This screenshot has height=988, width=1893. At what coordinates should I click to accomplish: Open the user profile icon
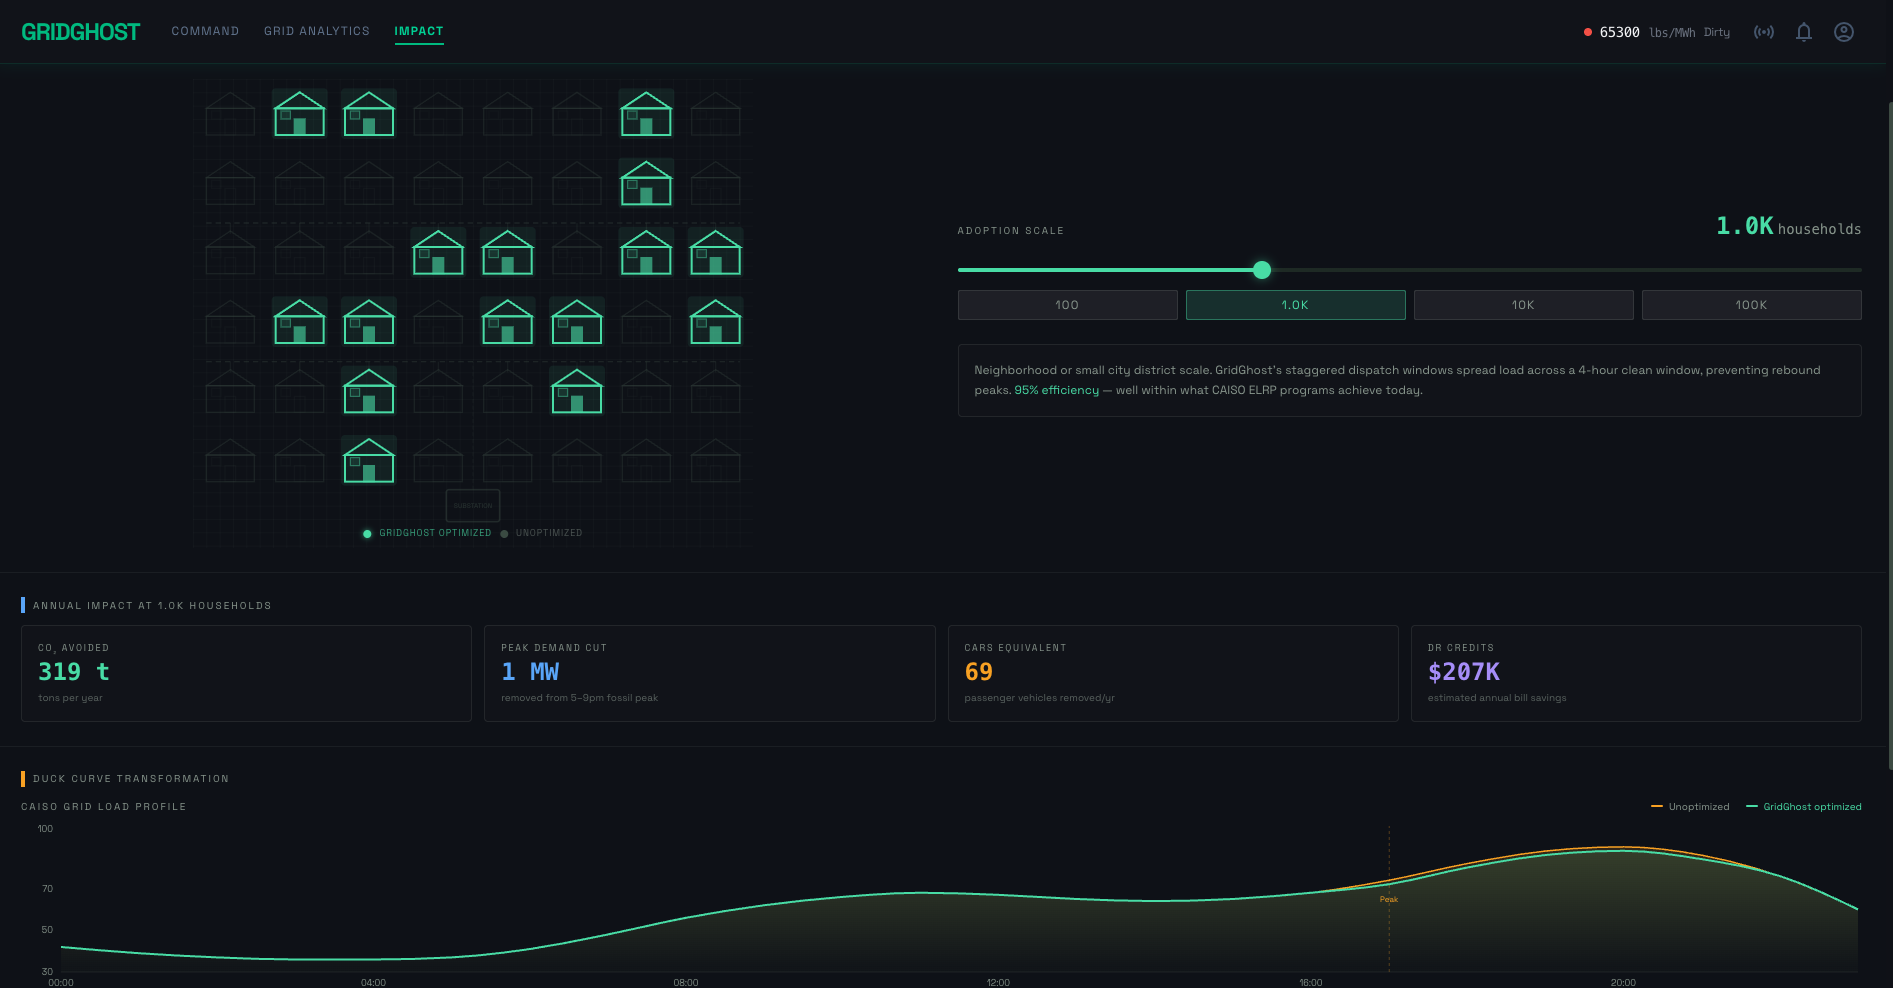click(x=1844, y=32)
